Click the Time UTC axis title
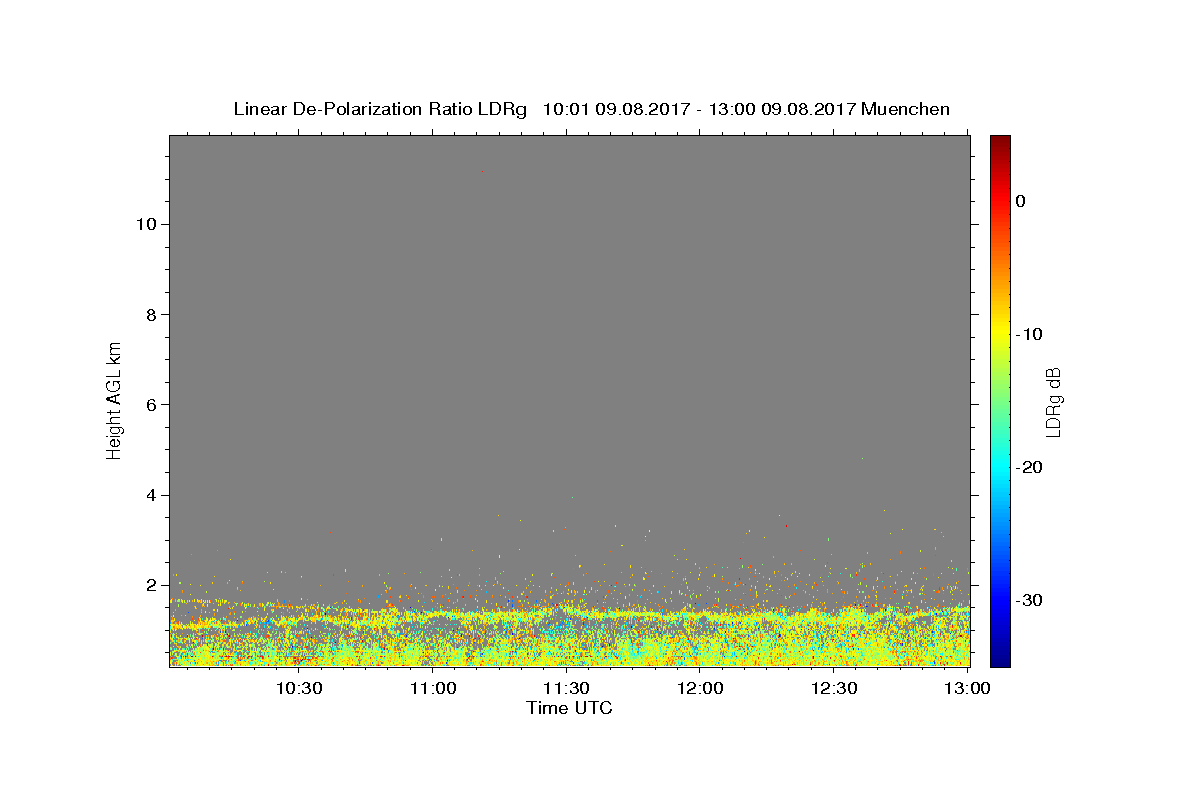 pyautogui.click(x=569, y=709)
